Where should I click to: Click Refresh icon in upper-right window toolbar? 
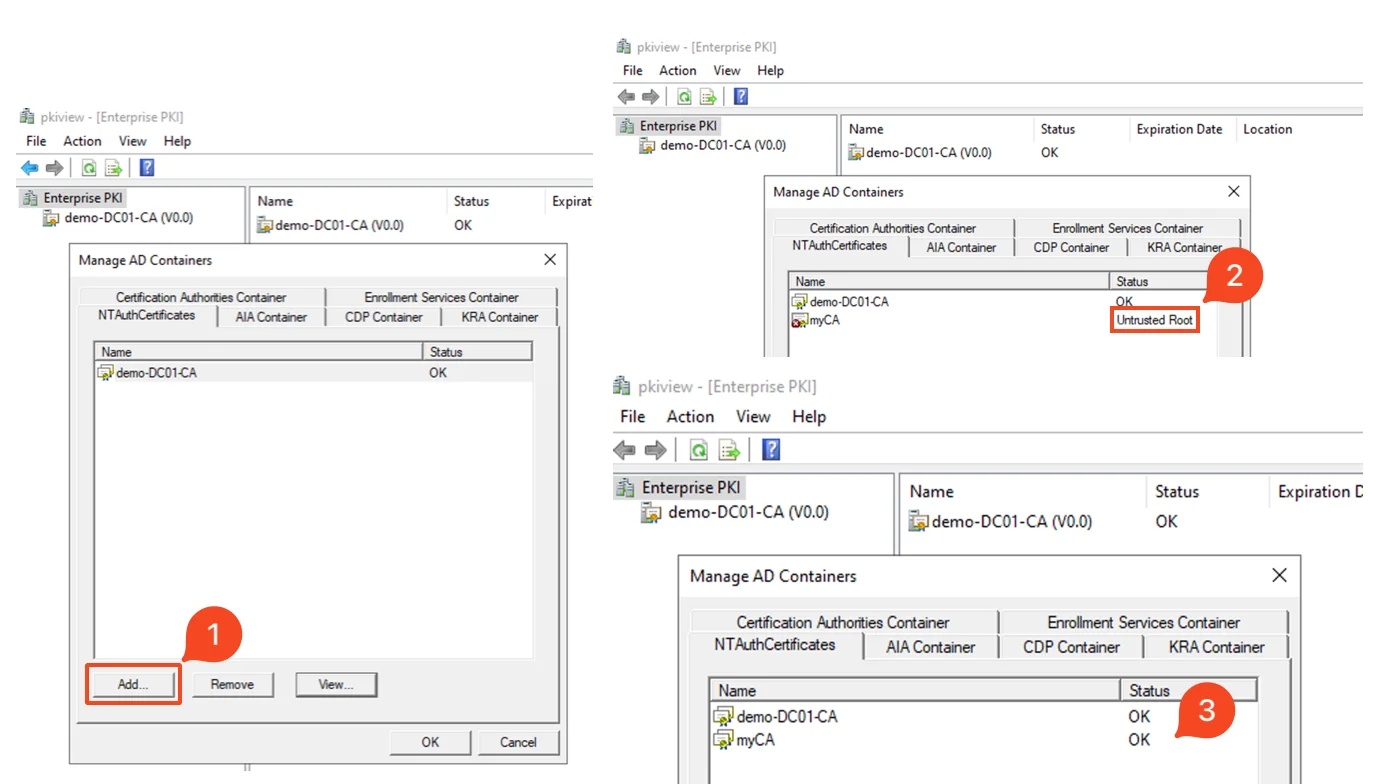click(x=684, y=97)
